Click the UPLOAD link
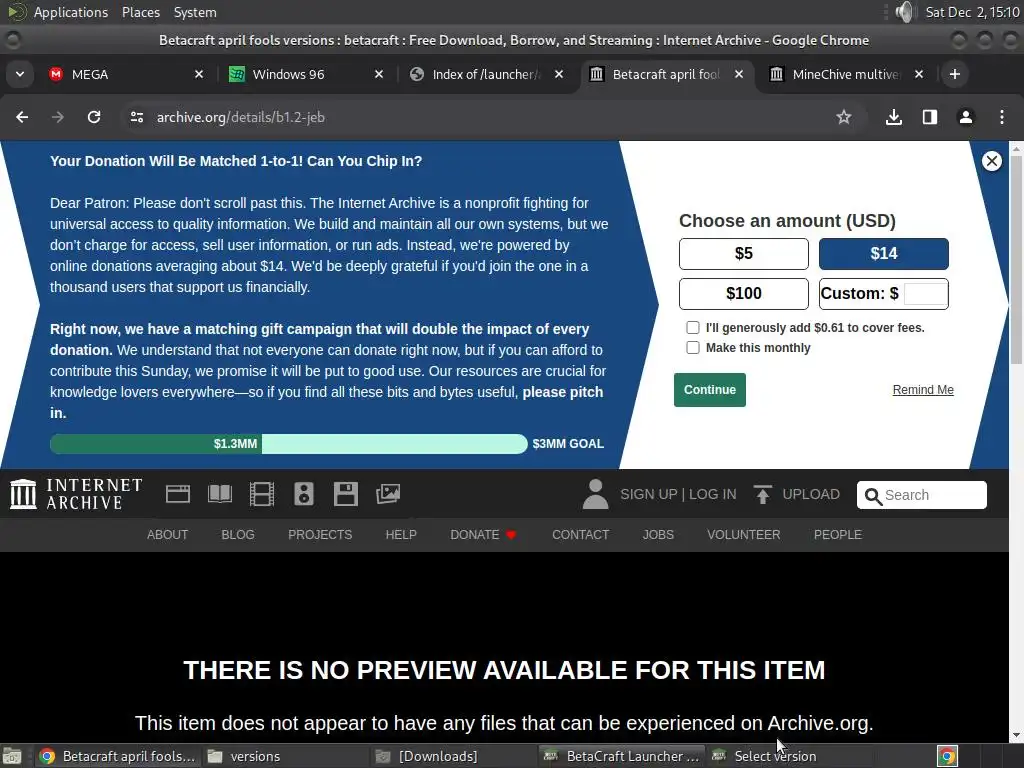 [811, 494]
